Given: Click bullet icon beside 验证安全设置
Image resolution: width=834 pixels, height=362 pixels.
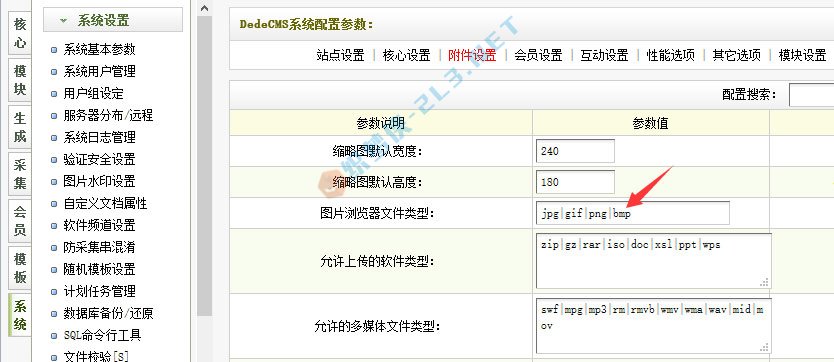Looking at the screenshot, I should coord(54,159).
